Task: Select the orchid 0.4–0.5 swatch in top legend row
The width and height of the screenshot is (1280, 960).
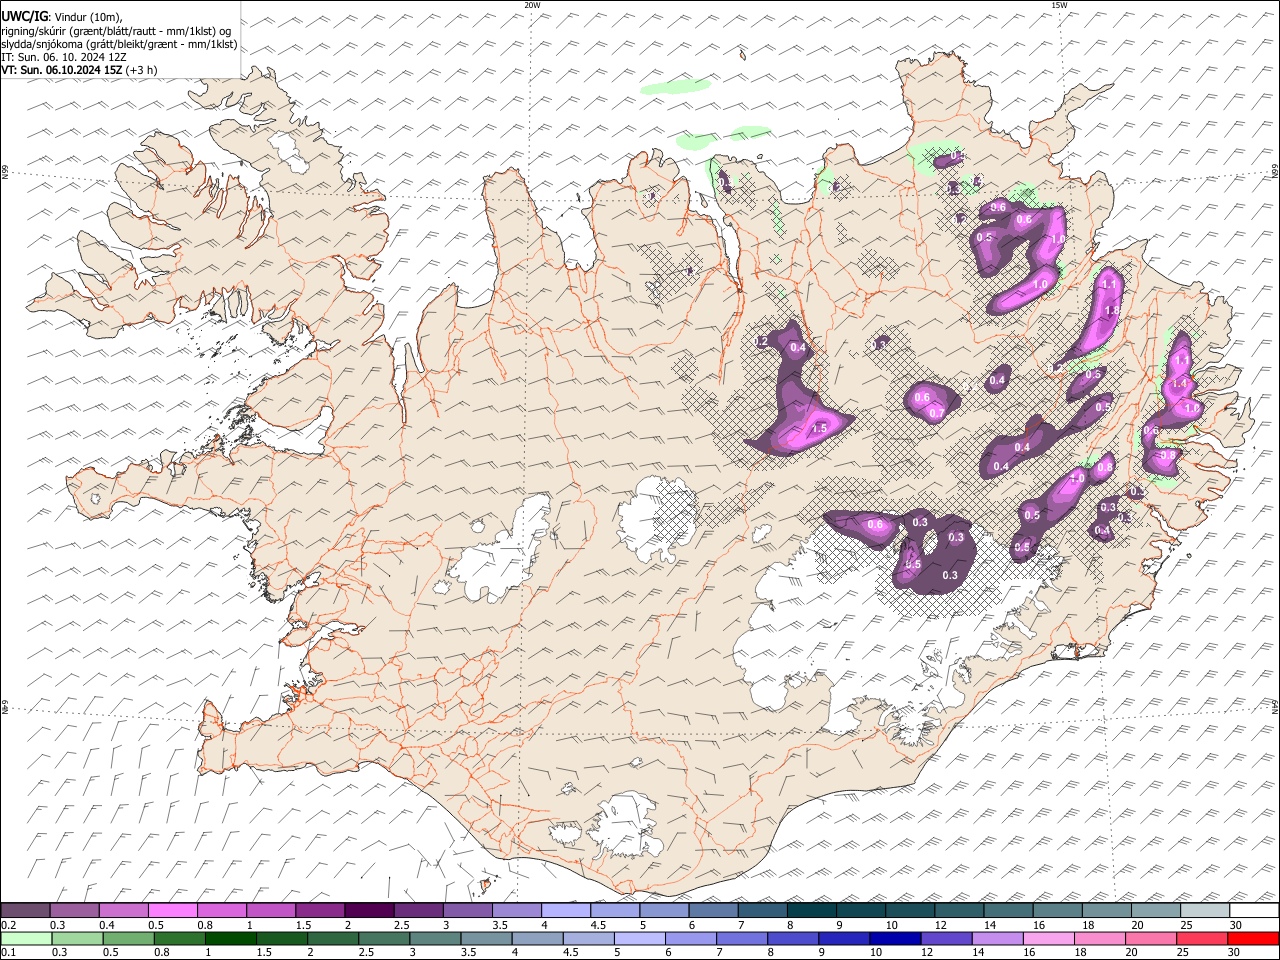Action: click(123, 910)
